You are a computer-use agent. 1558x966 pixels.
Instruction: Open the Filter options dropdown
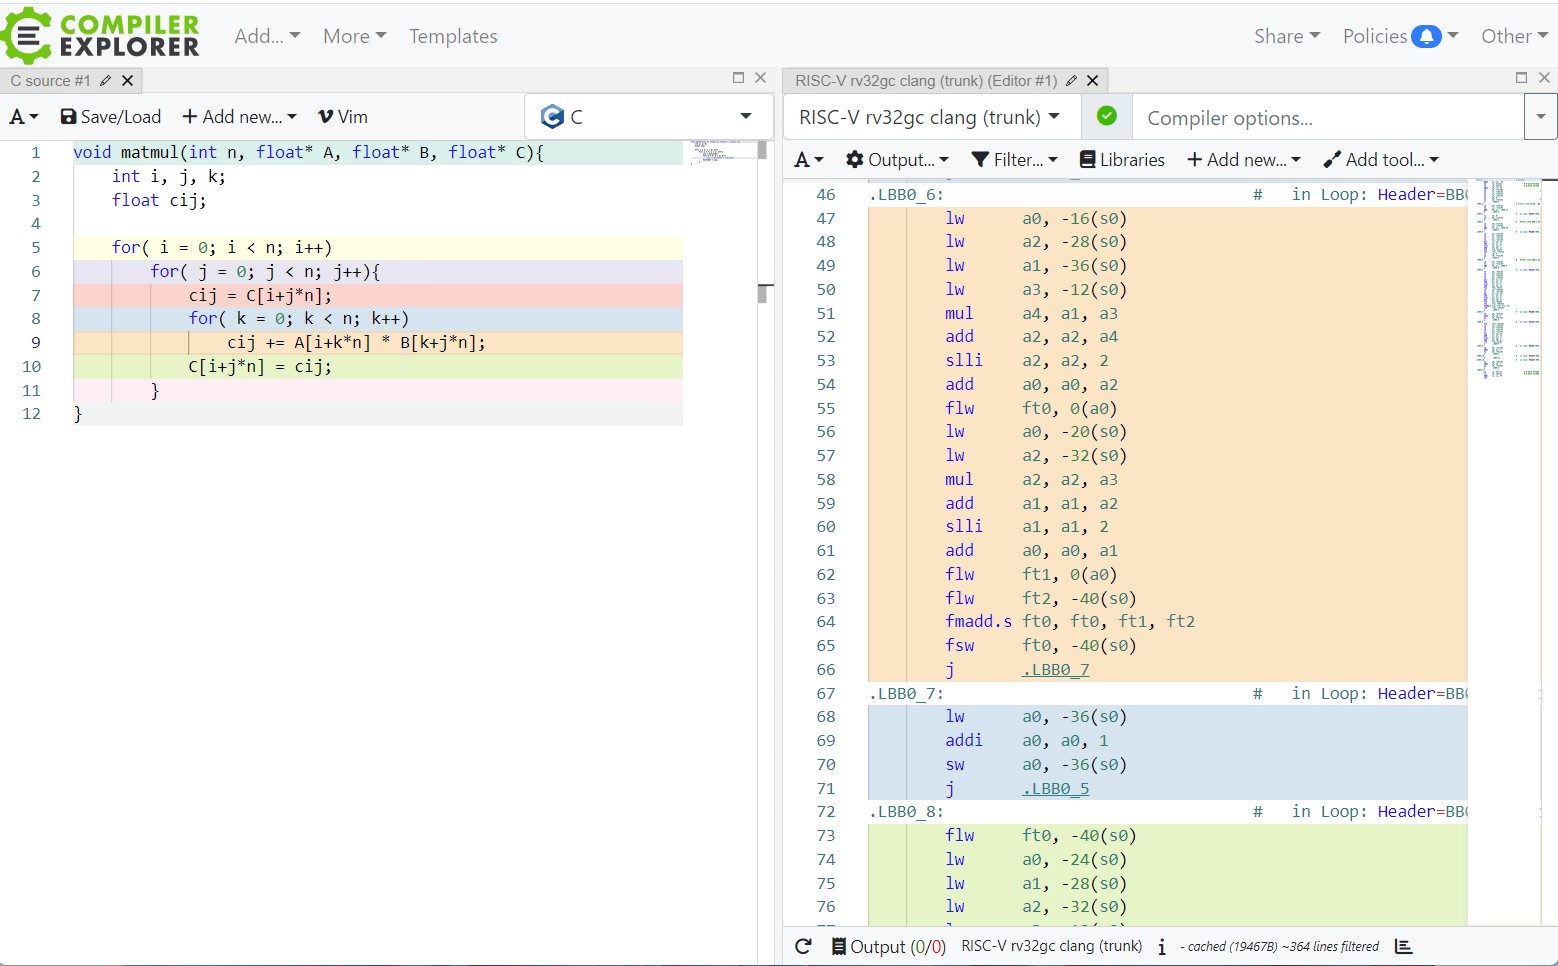click(1014, 159)
